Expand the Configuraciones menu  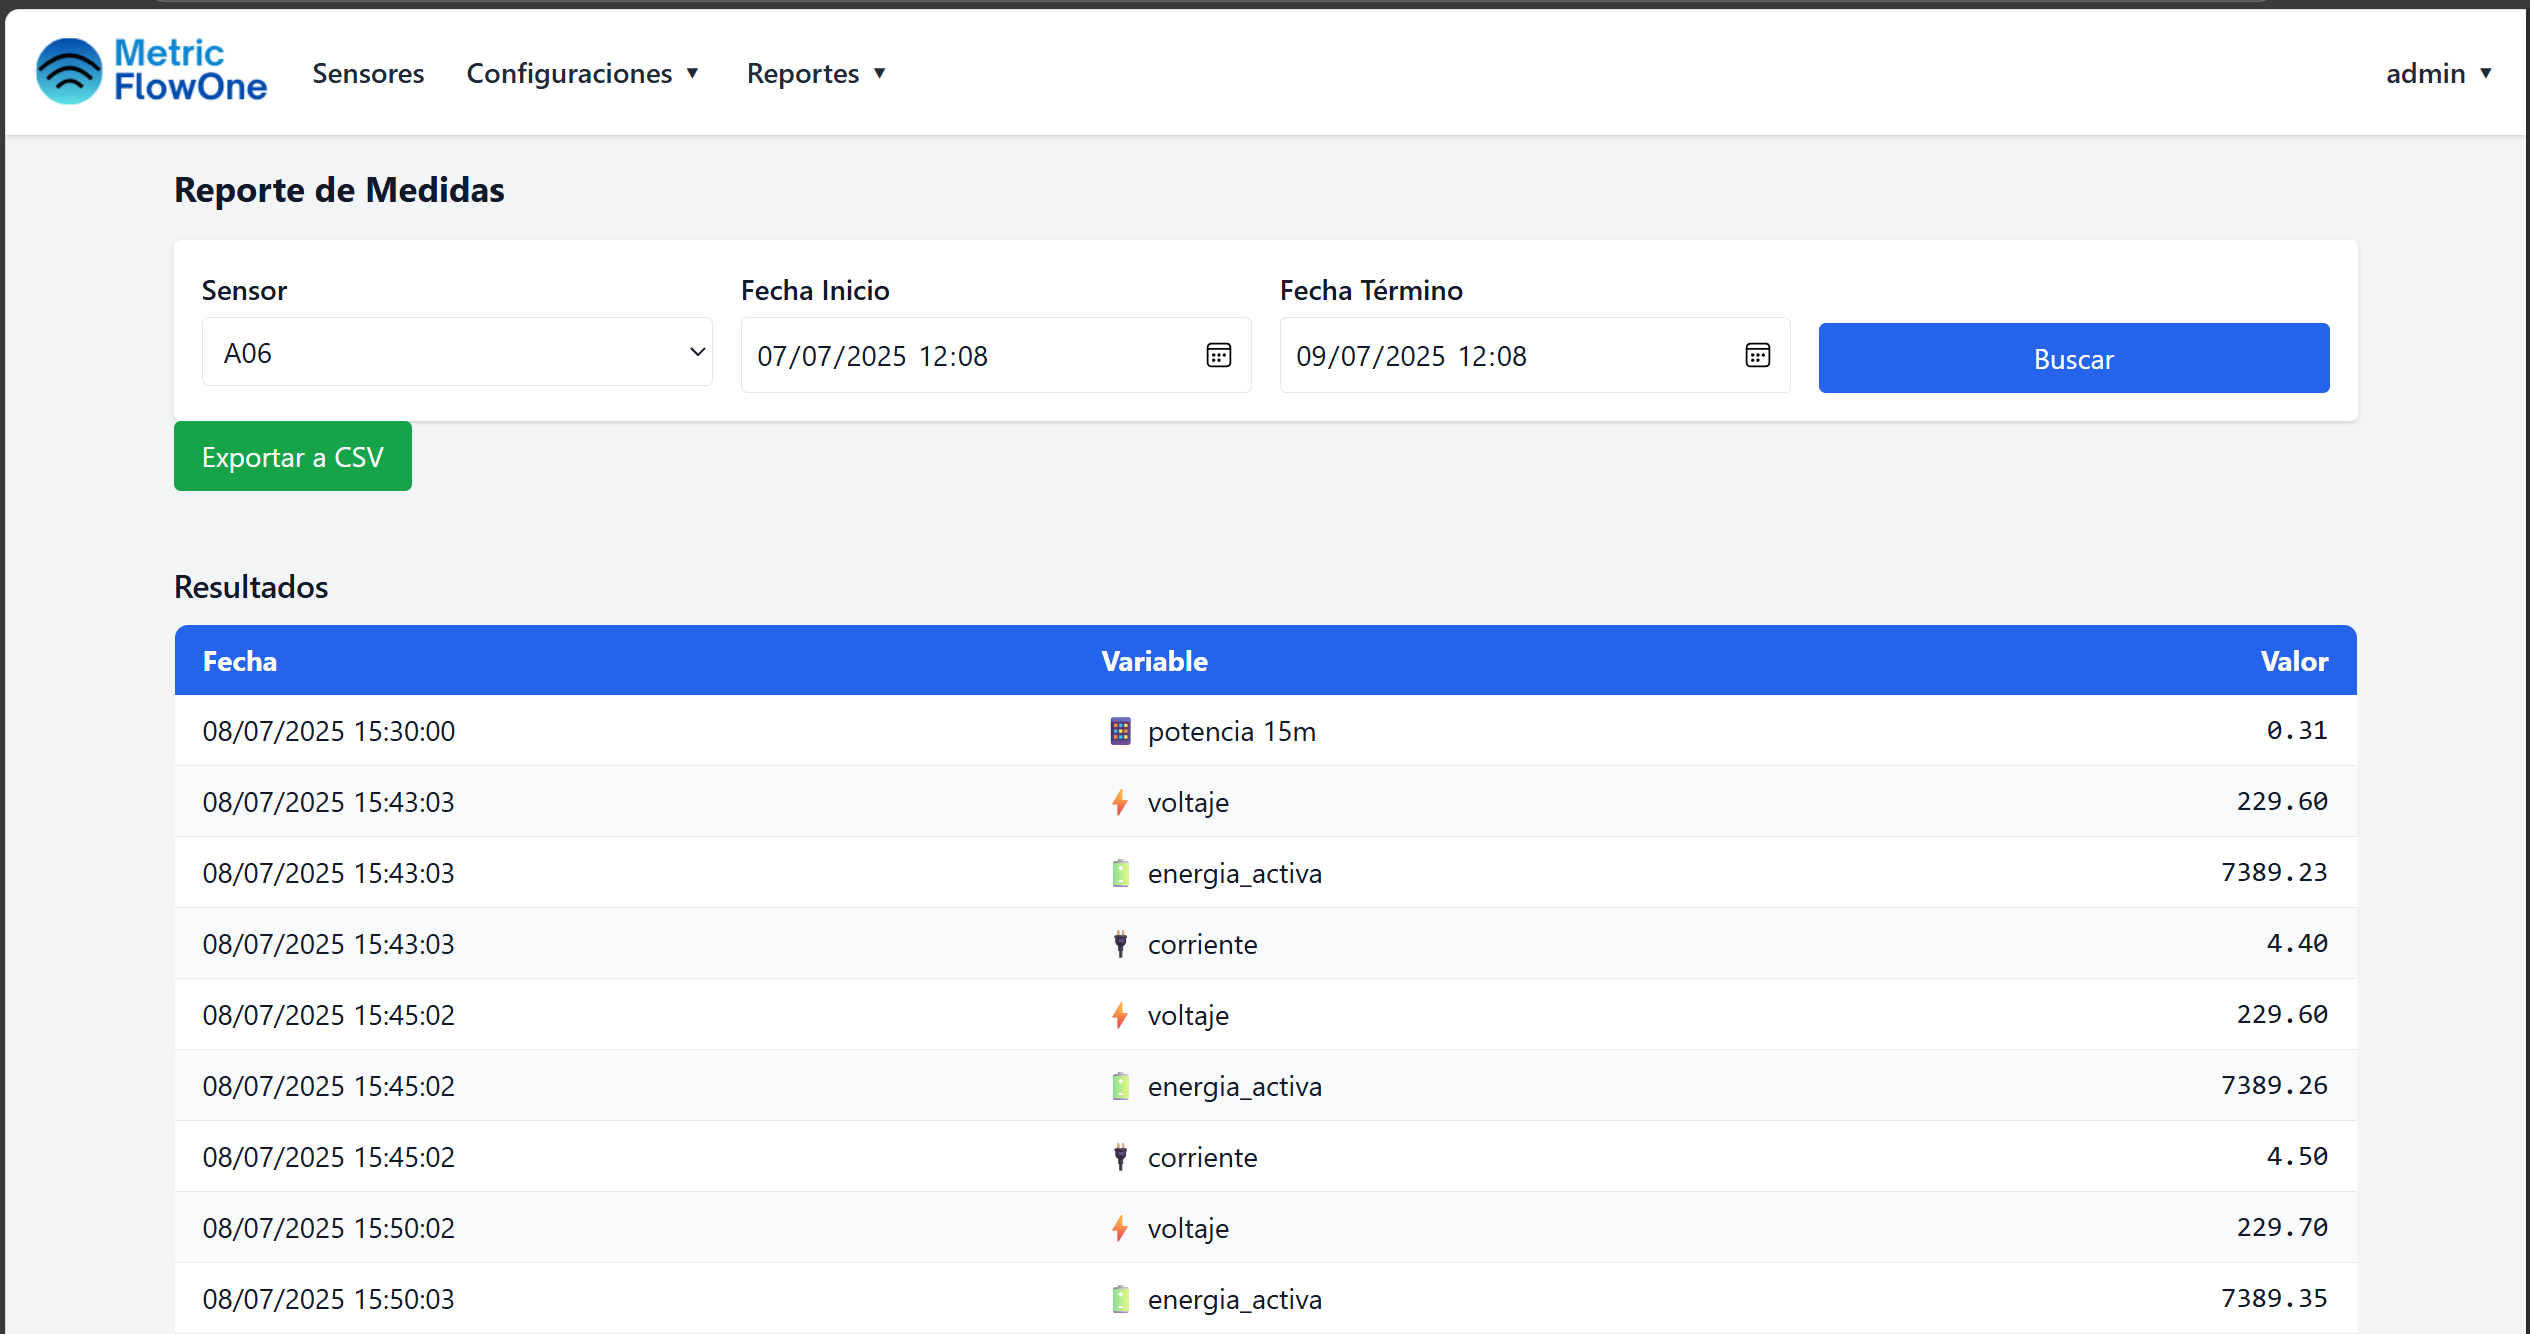[x=582, y=73]
